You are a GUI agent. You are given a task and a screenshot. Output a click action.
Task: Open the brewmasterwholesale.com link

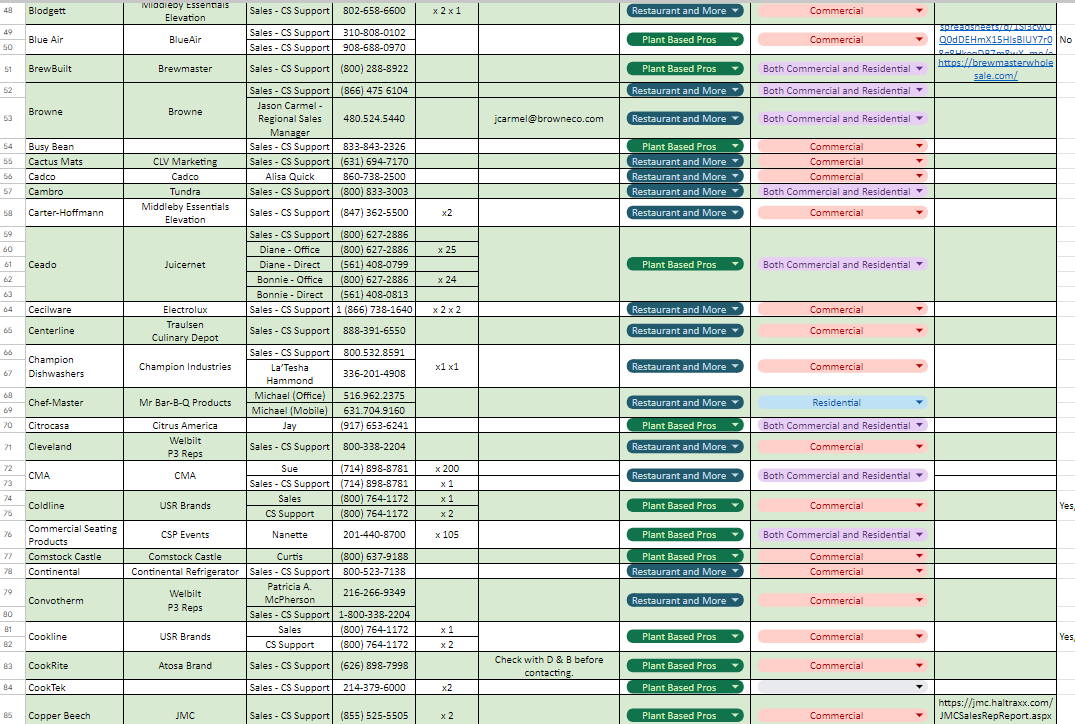click(995, 69)
